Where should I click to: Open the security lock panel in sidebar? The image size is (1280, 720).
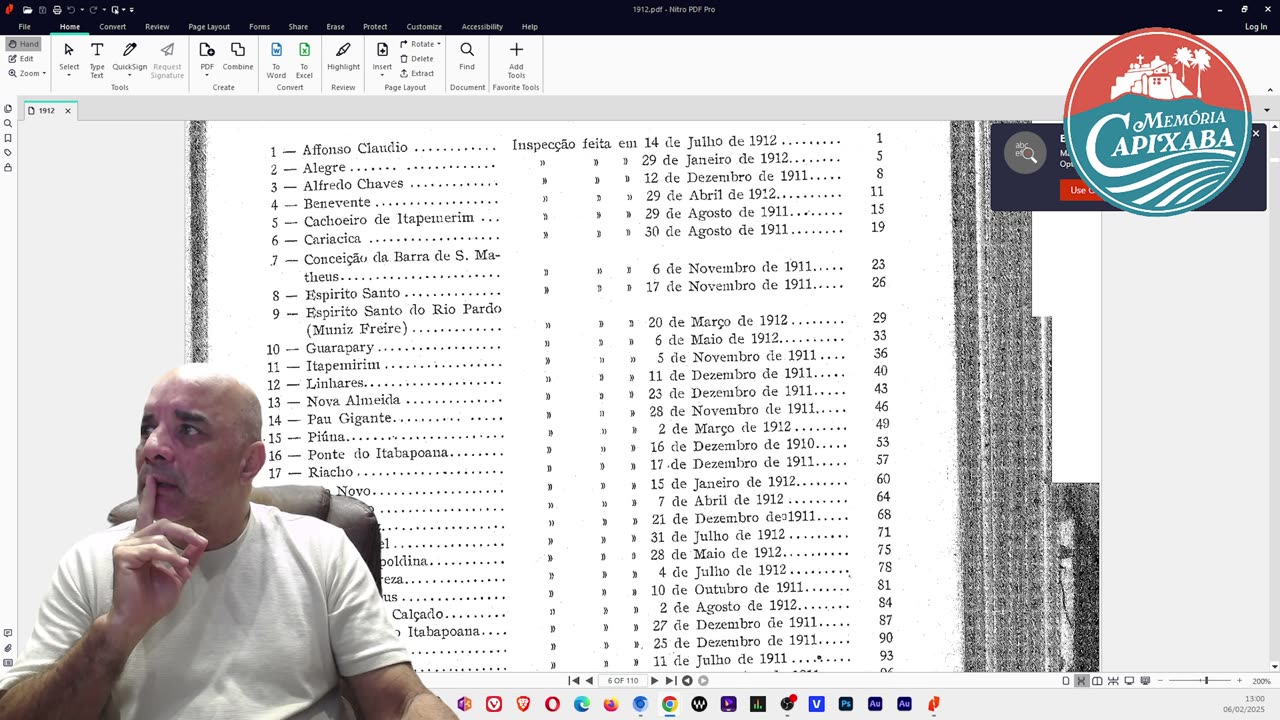[8, 167]
